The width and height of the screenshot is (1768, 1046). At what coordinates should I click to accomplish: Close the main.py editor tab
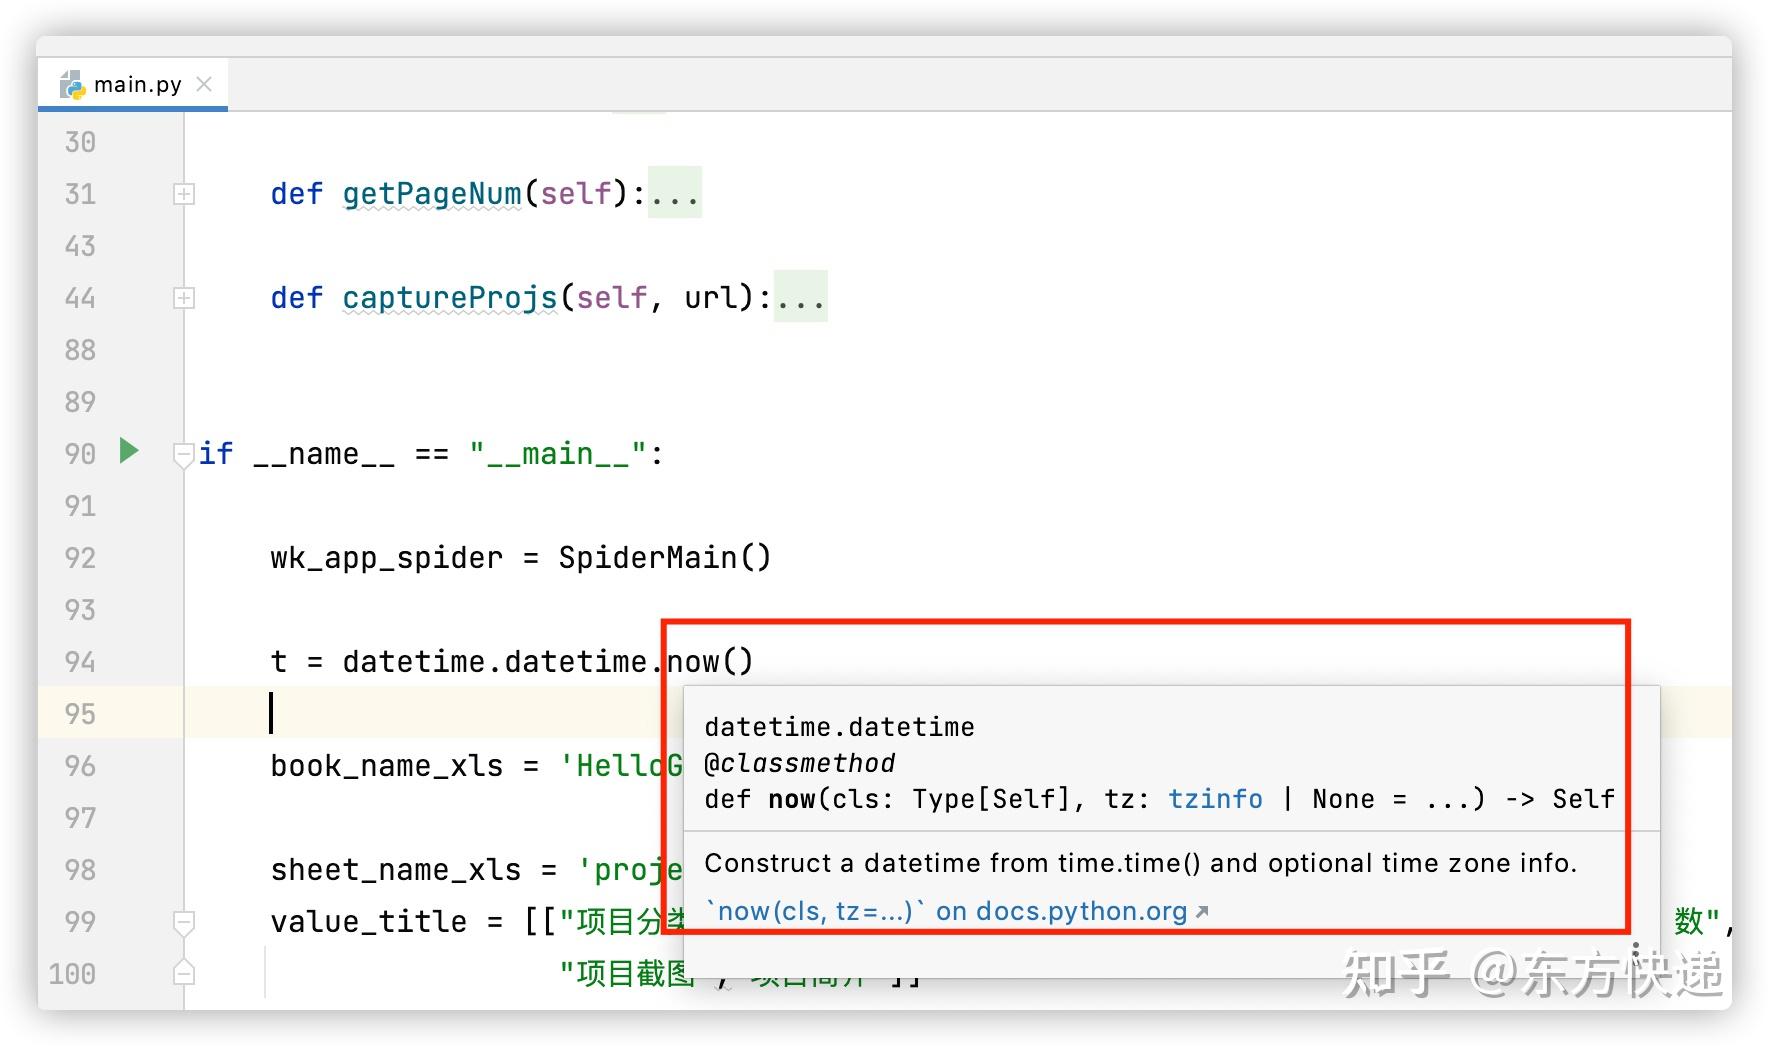tap(204, 84)
